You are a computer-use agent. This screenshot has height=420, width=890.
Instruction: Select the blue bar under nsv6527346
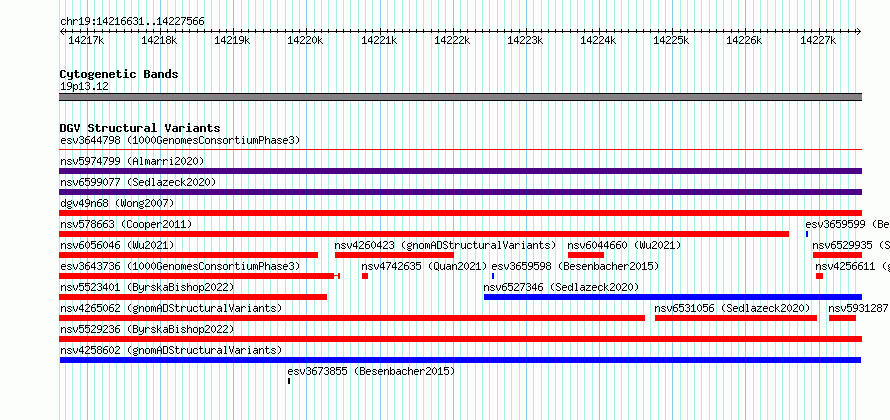673,297
